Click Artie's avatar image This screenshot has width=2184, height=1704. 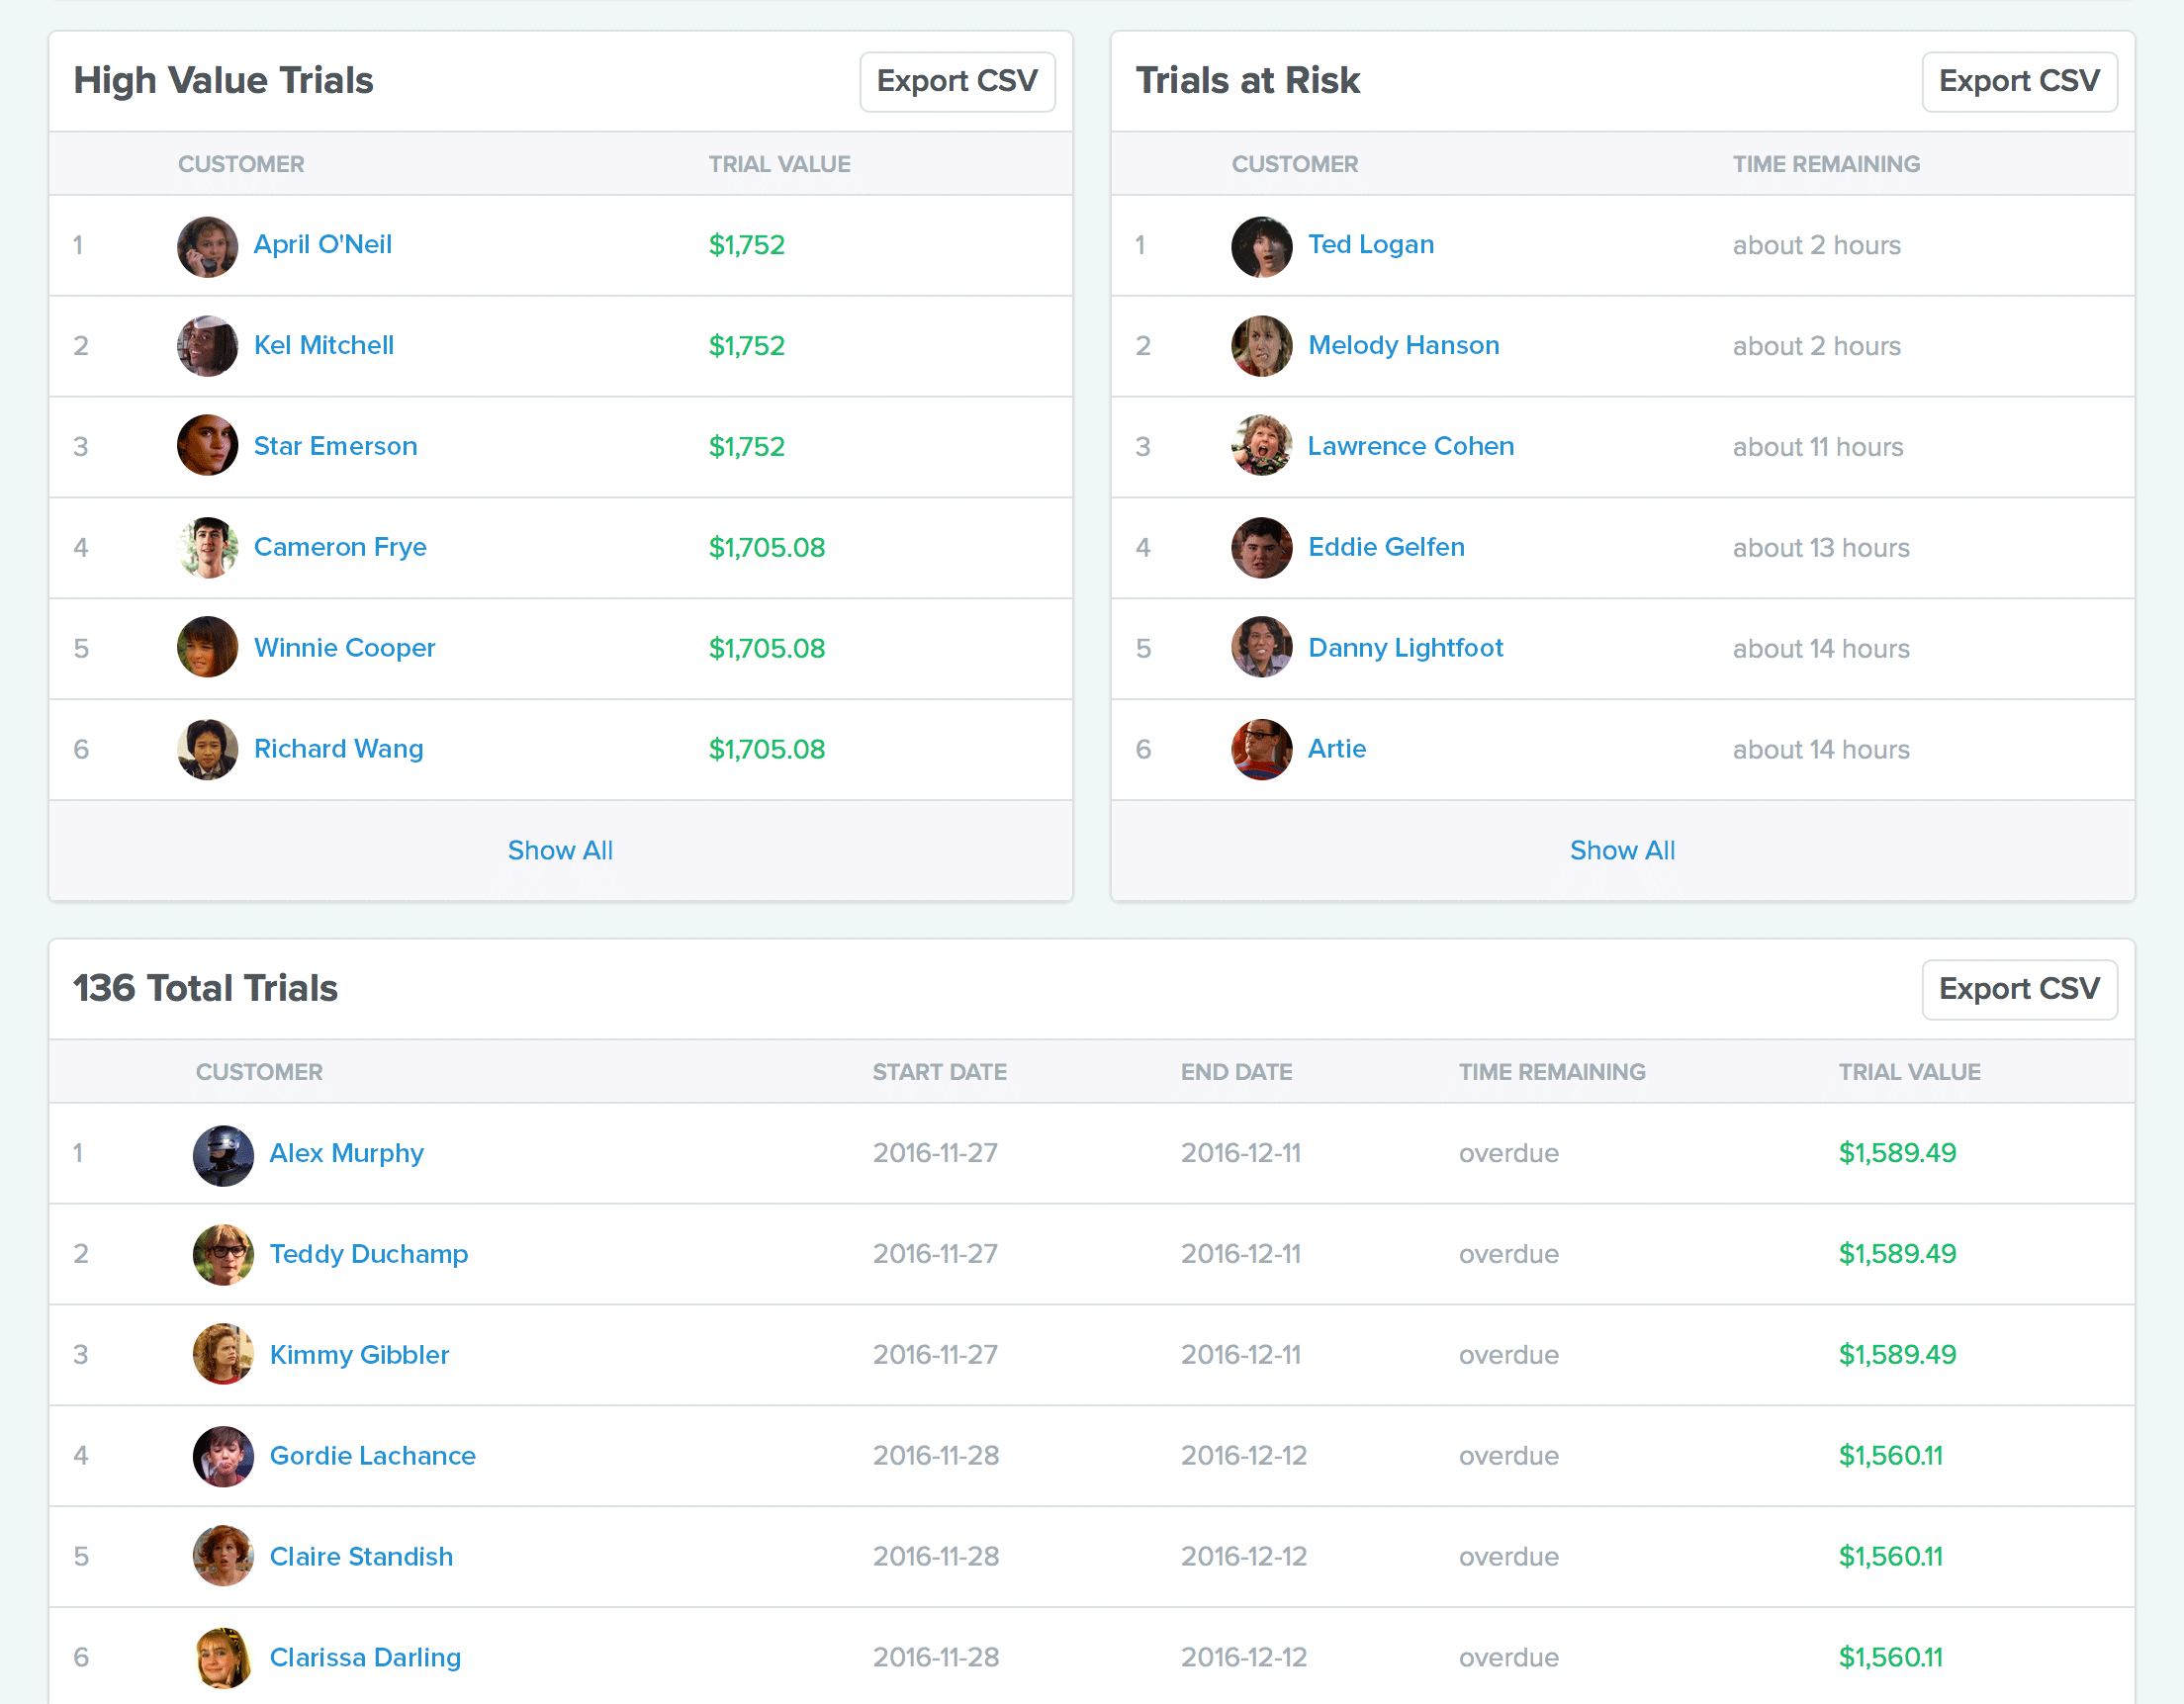coord(1261,749)
